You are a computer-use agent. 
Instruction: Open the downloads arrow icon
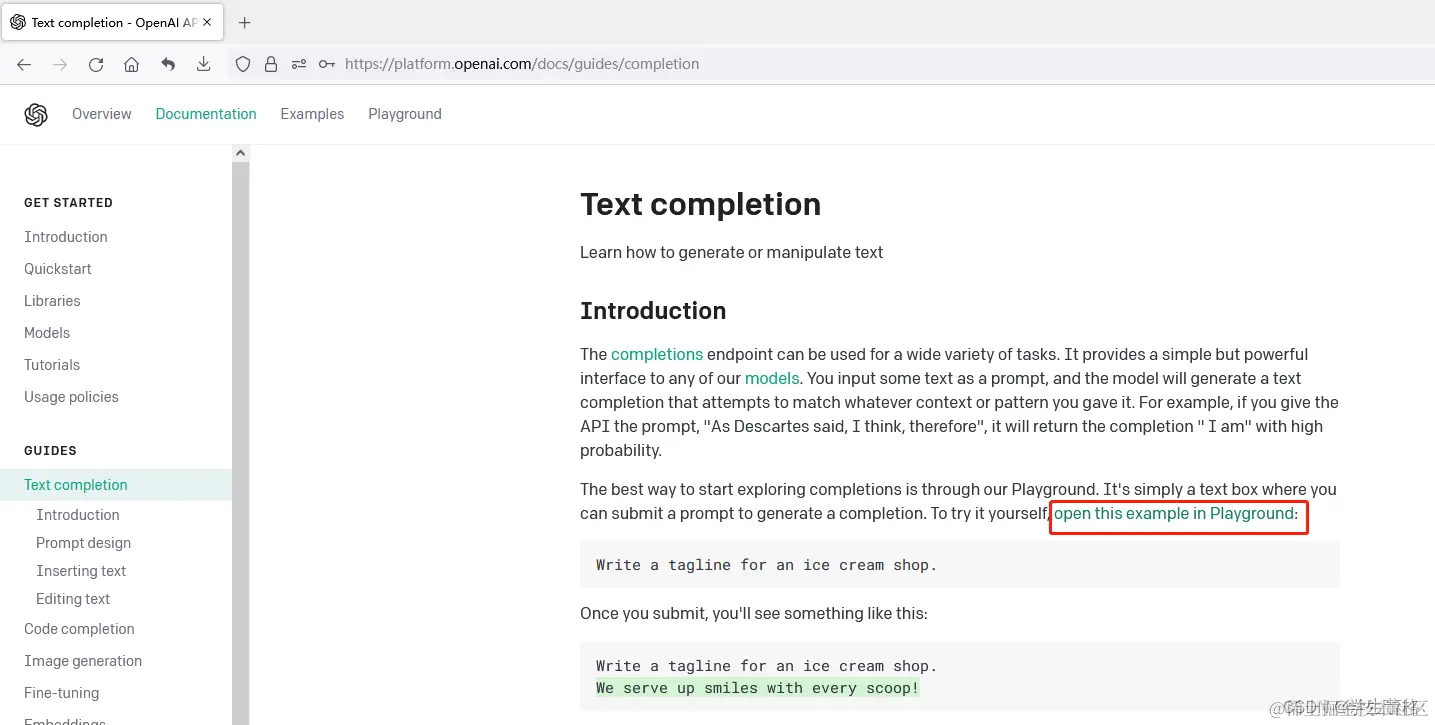tap(203, 64)
